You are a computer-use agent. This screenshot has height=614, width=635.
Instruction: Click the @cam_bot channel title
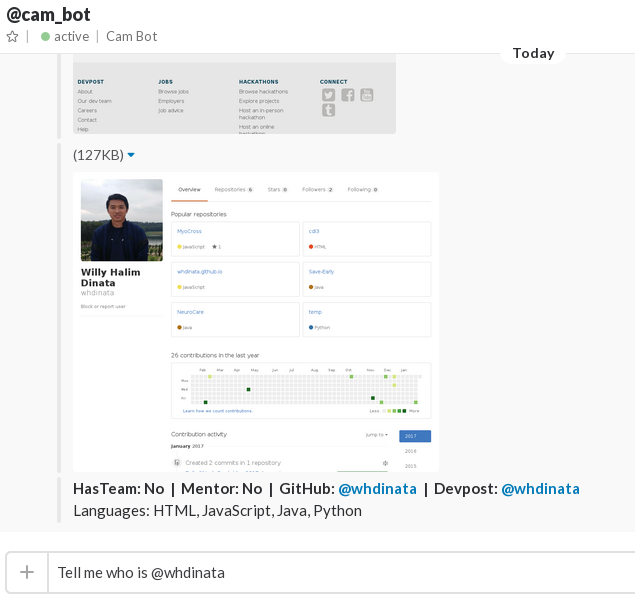[48, 15]
